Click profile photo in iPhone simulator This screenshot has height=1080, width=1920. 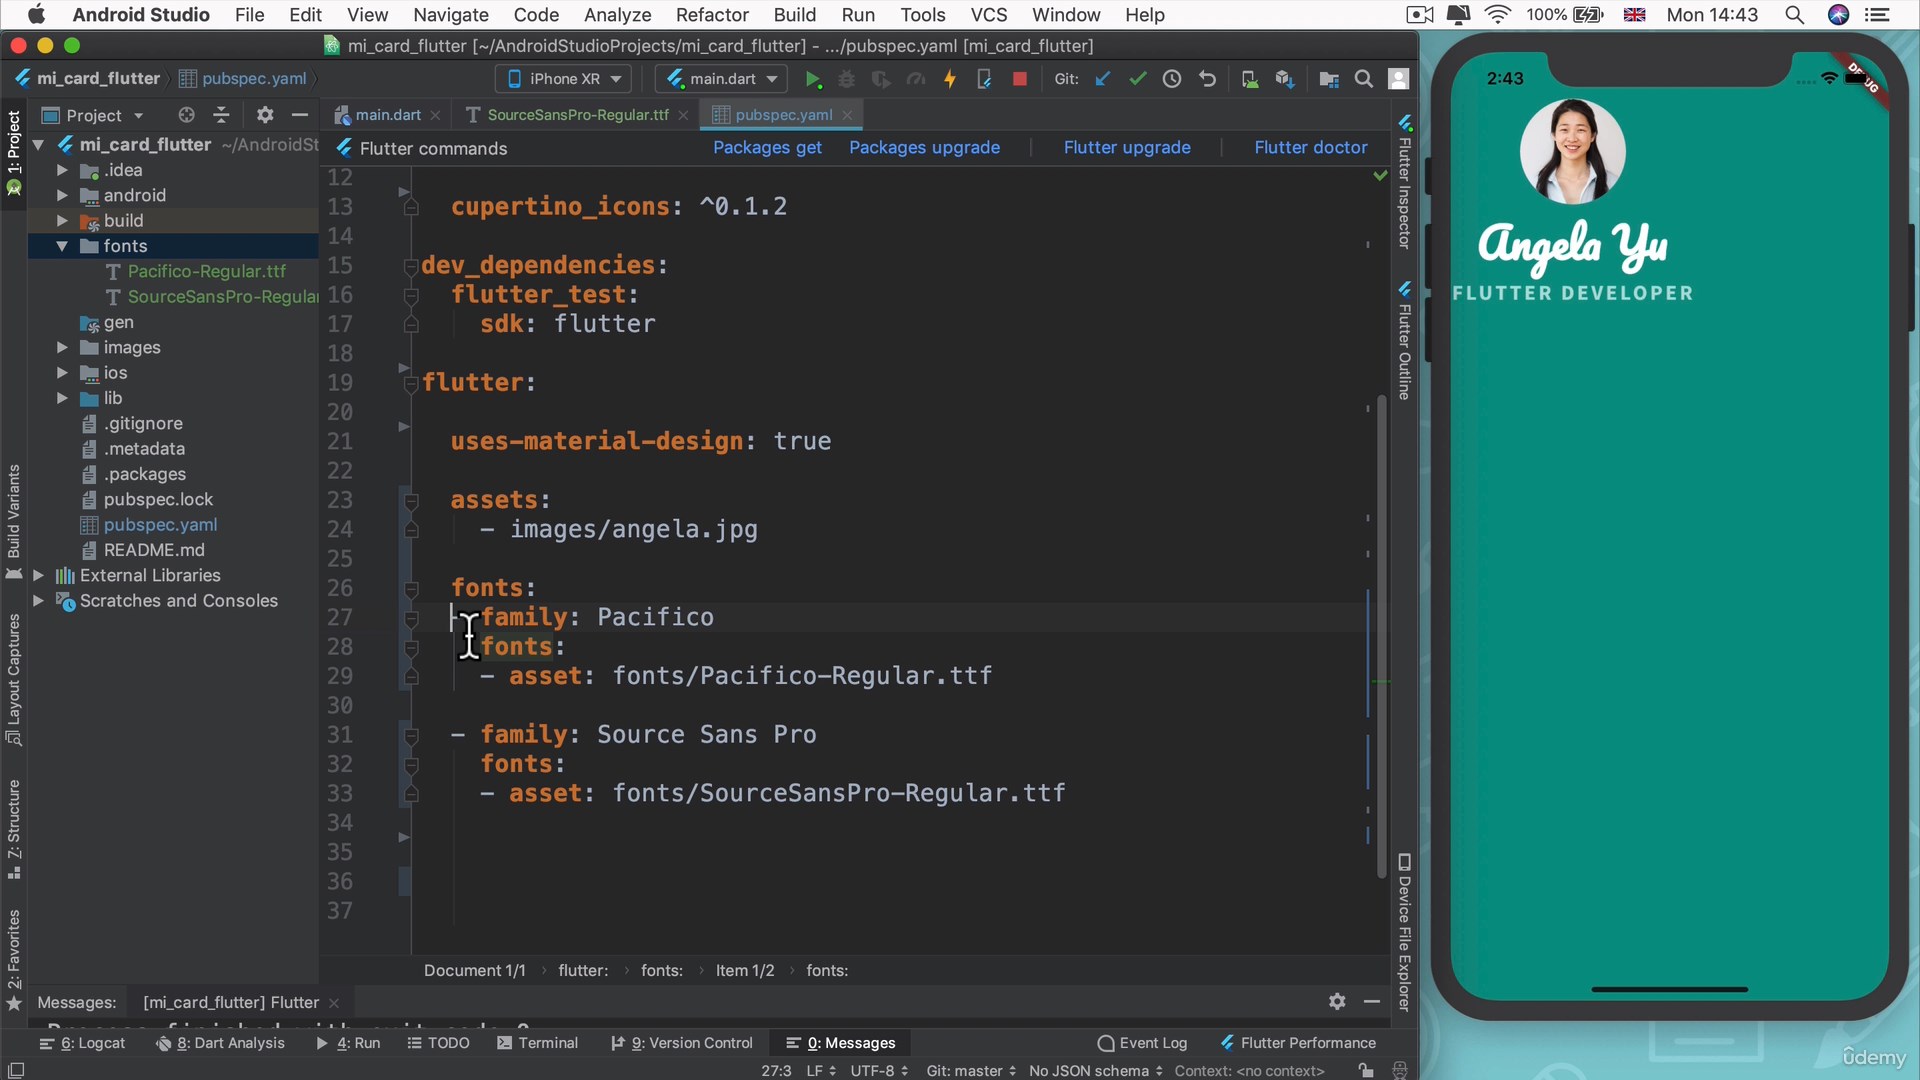pyautogui.click(x=1572, y=152)
